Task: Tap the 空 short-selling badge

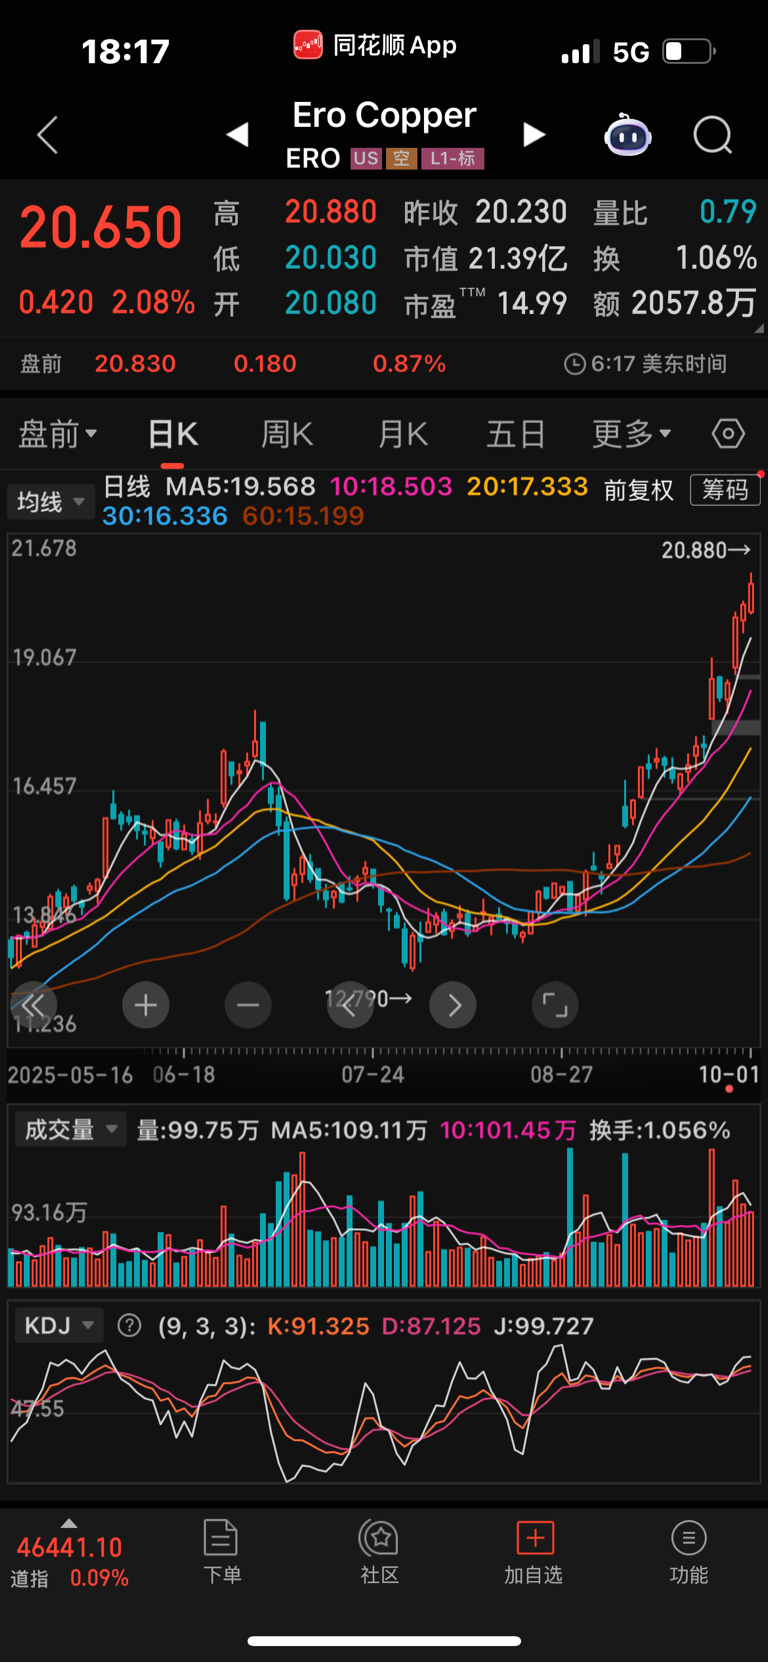Action: click(401, 158)
